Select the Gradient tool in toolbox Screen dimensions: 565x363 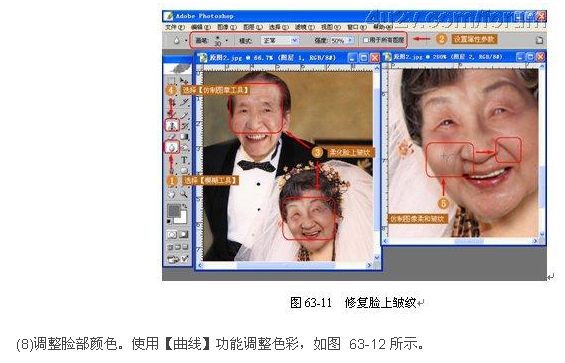pyautogui.click(x=184, y=137)
